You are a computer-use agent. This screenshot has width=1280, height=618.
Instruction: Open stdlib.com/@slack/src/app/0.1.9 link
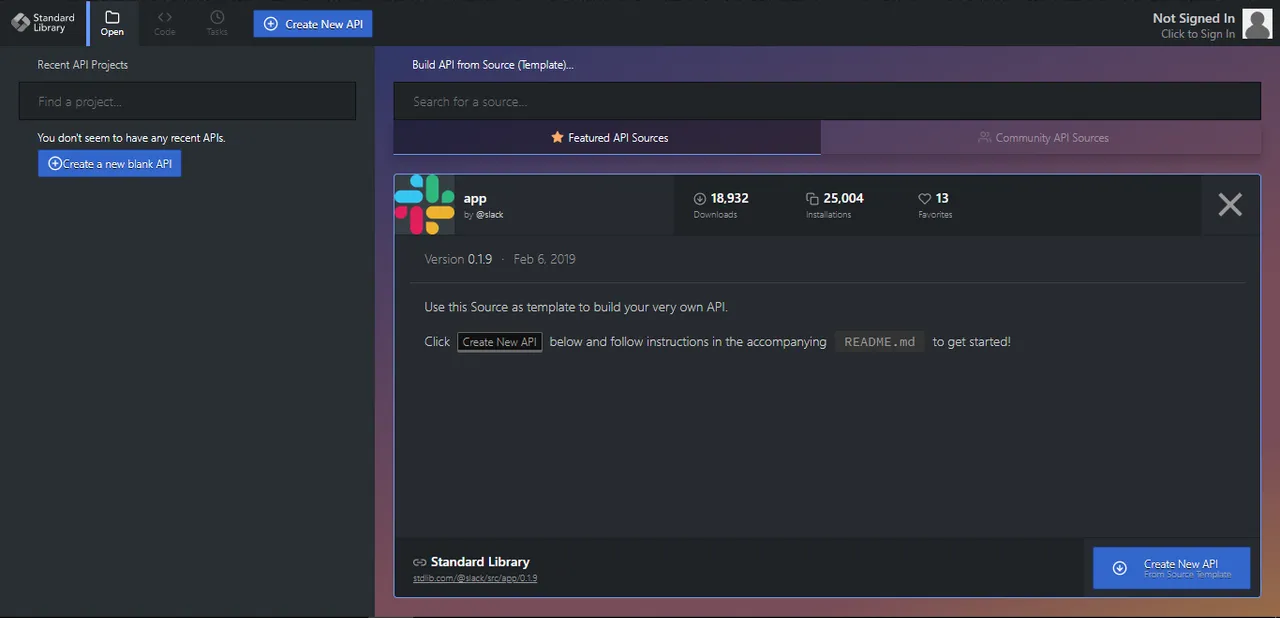(x=475, y=578)
